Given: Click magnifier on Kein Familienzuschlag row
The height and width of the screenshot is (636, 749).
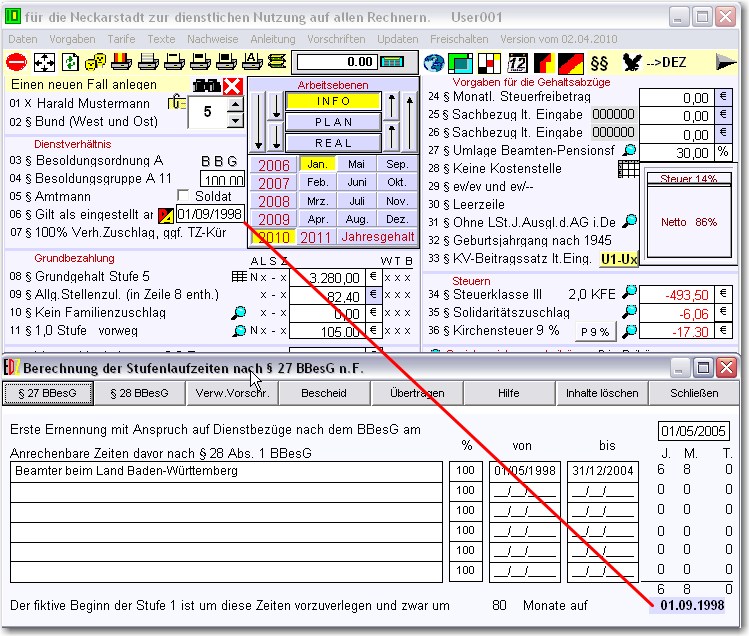Looking at the screenshot, I should (238, 313).
